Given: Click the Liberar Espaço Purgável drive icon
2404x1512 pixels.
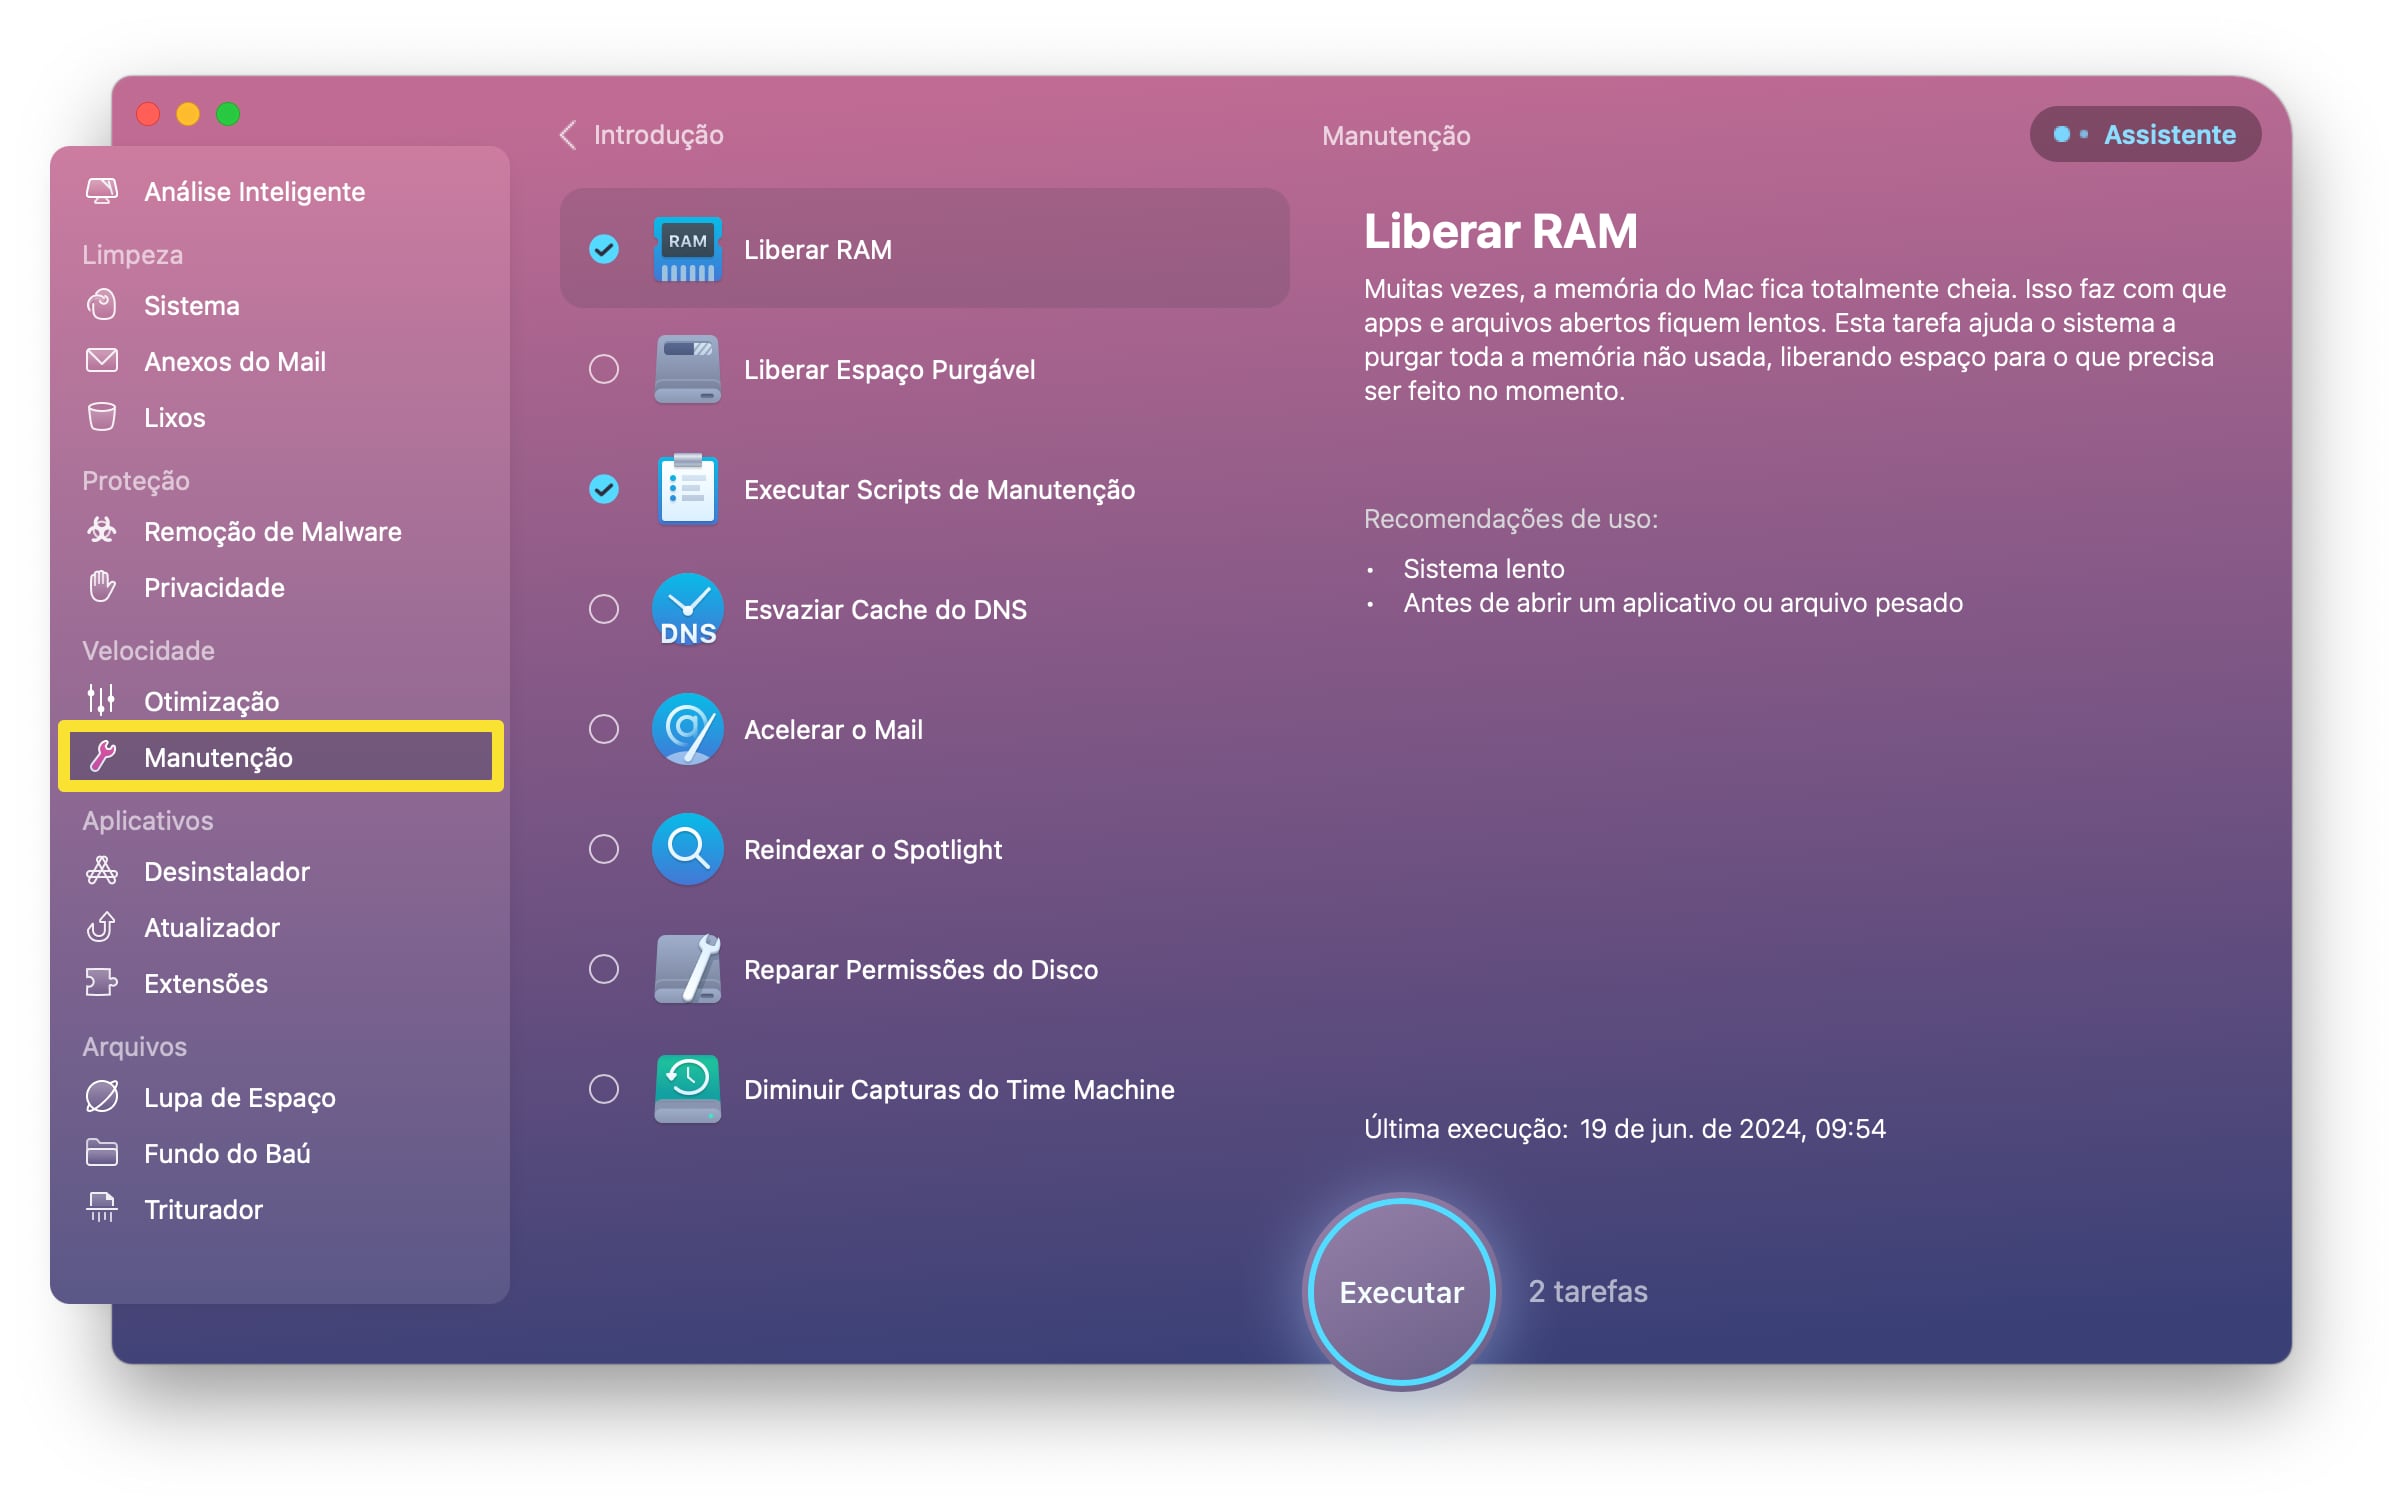Looking at the screenshot, I should coord(687,369).
